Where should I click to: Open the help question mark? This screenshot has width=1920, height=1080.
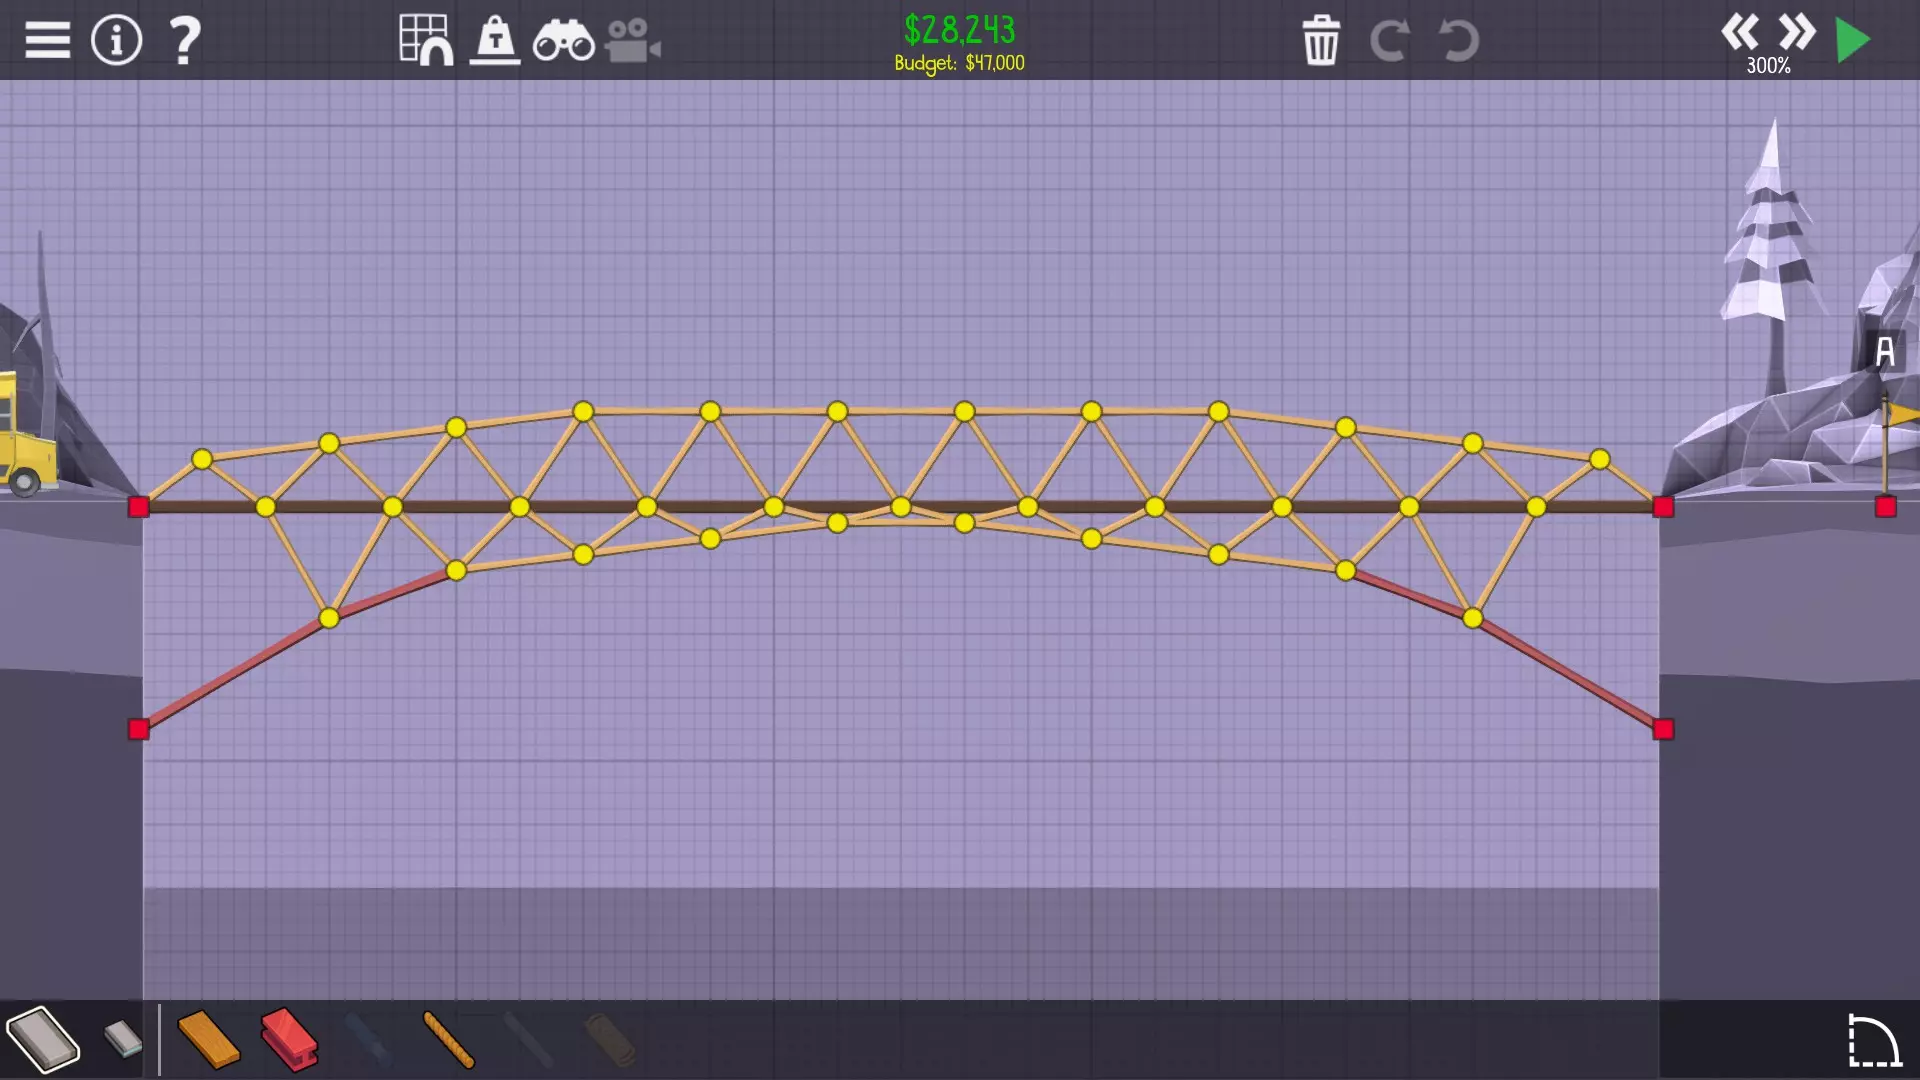[184, 41]
